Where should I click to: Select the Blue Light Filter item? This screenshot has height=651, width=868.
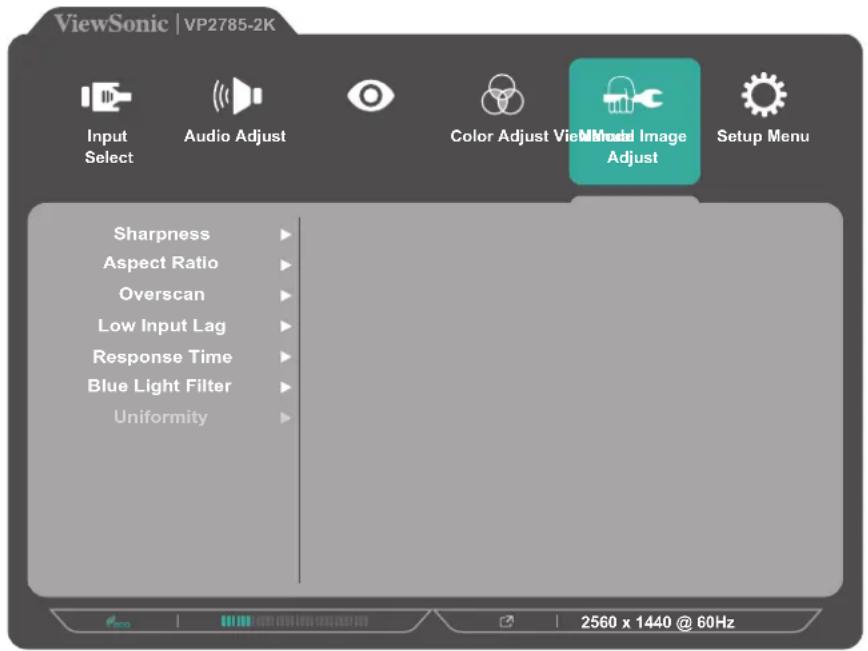pyautogui.click(x=159, y=386)
